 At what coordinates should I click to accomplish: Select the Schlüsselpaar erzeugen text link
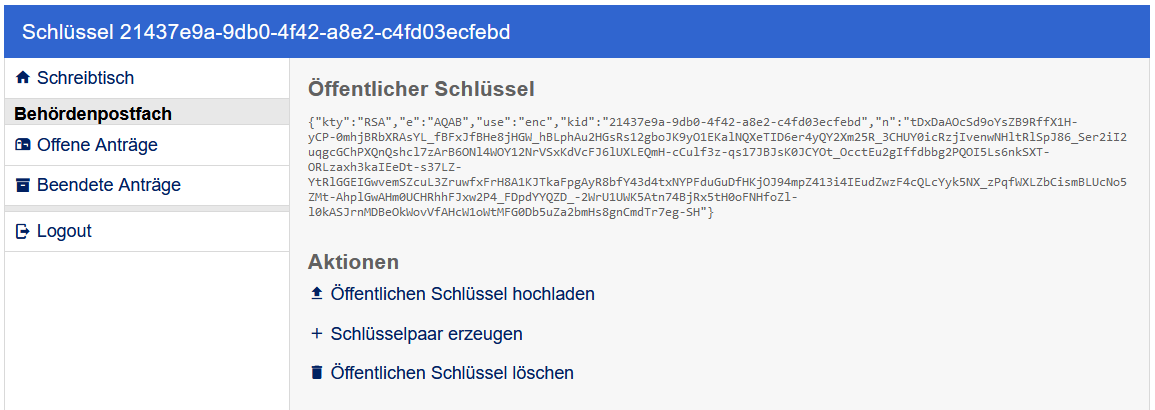(x=426, y=334)
